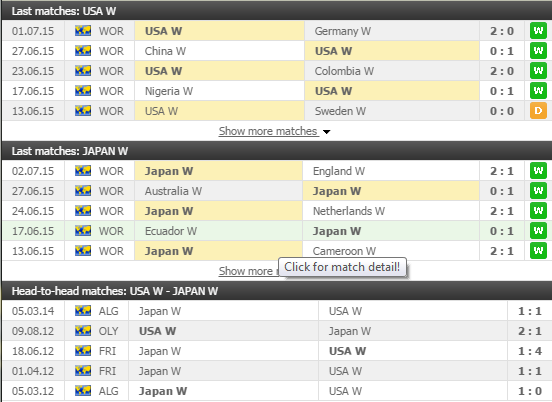552x402 pixels.
Task: Click world flag icon in 05.03.14 ALG row
Action: tap(83, 311)
